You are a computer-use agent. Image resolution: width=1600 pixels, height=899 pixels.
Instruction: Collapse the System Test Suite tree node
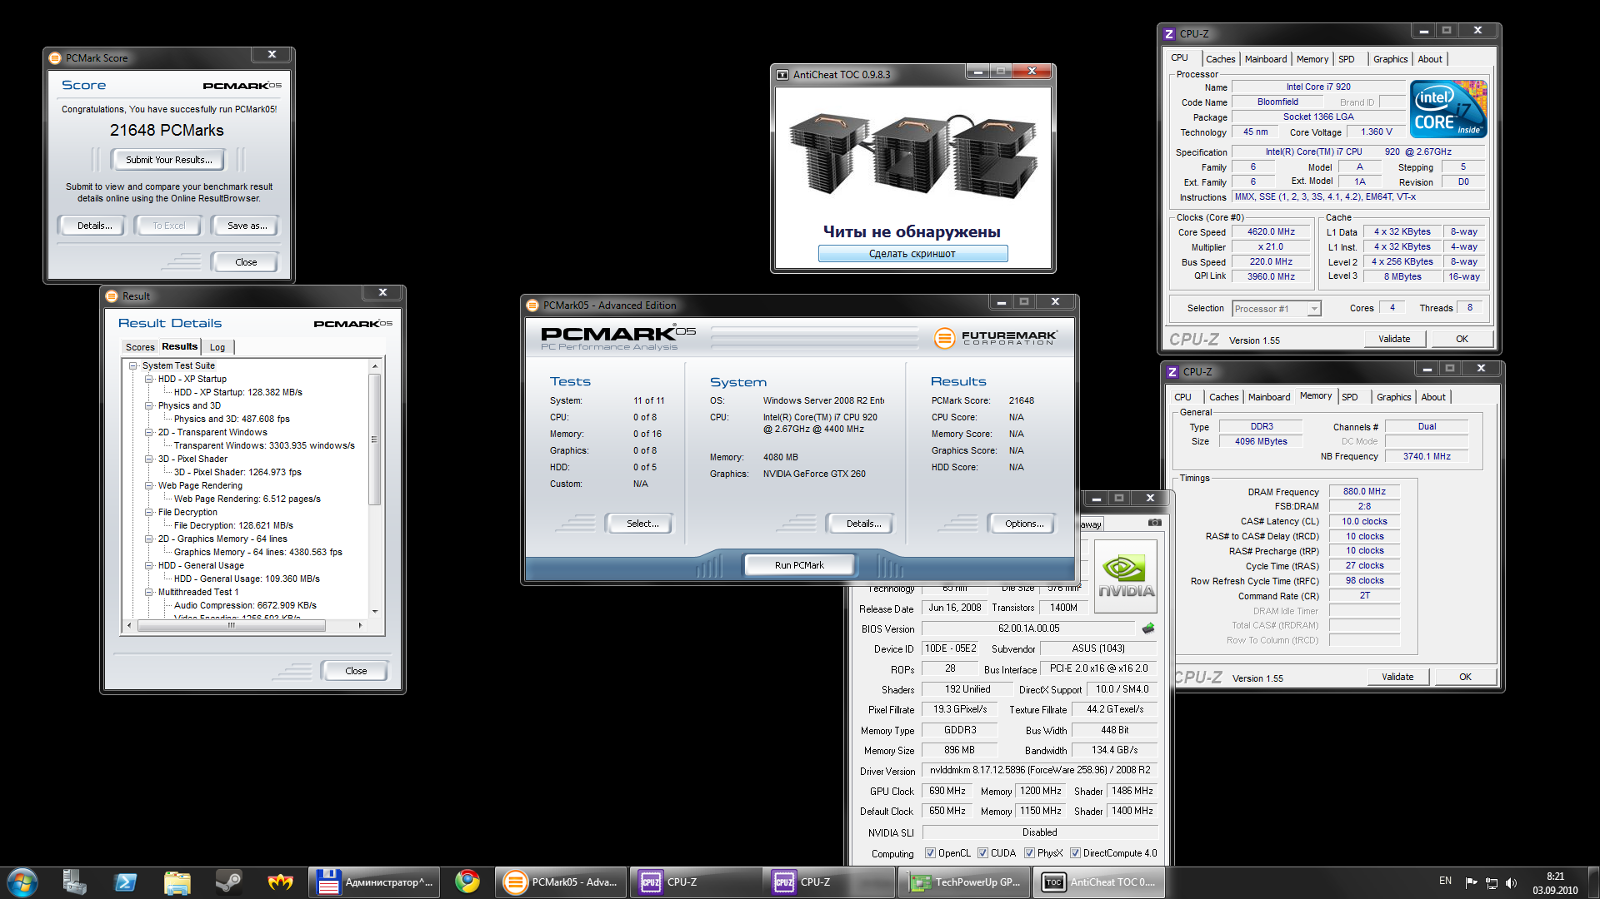[133, 366]
